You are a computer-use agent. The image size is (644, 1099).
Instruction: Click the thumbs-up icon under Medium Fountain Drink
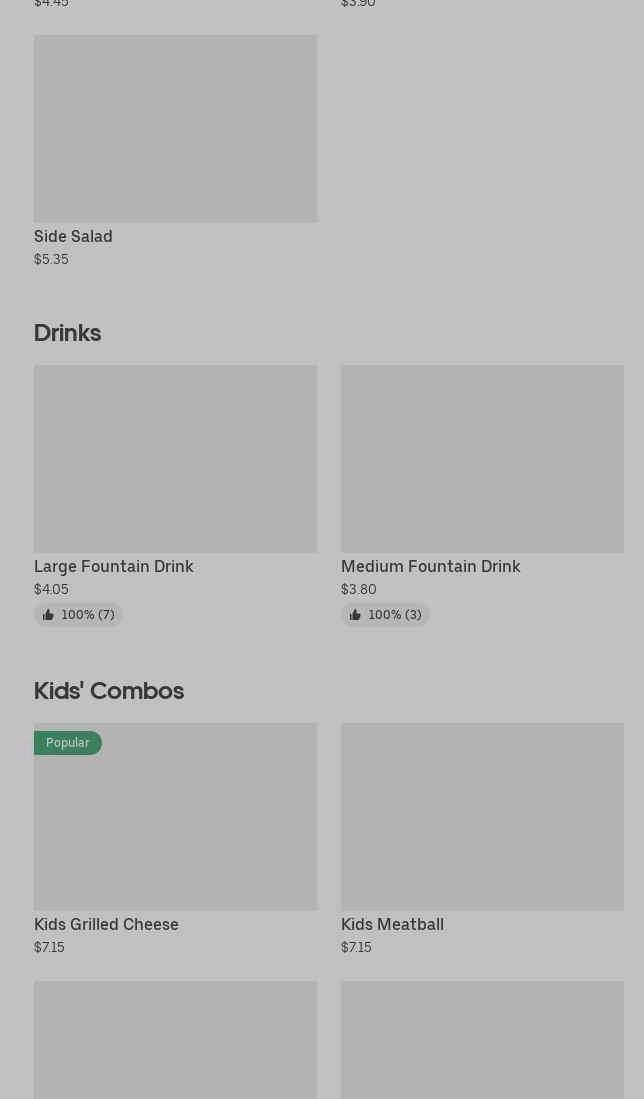pyautogui.click(x=355, y=615)
